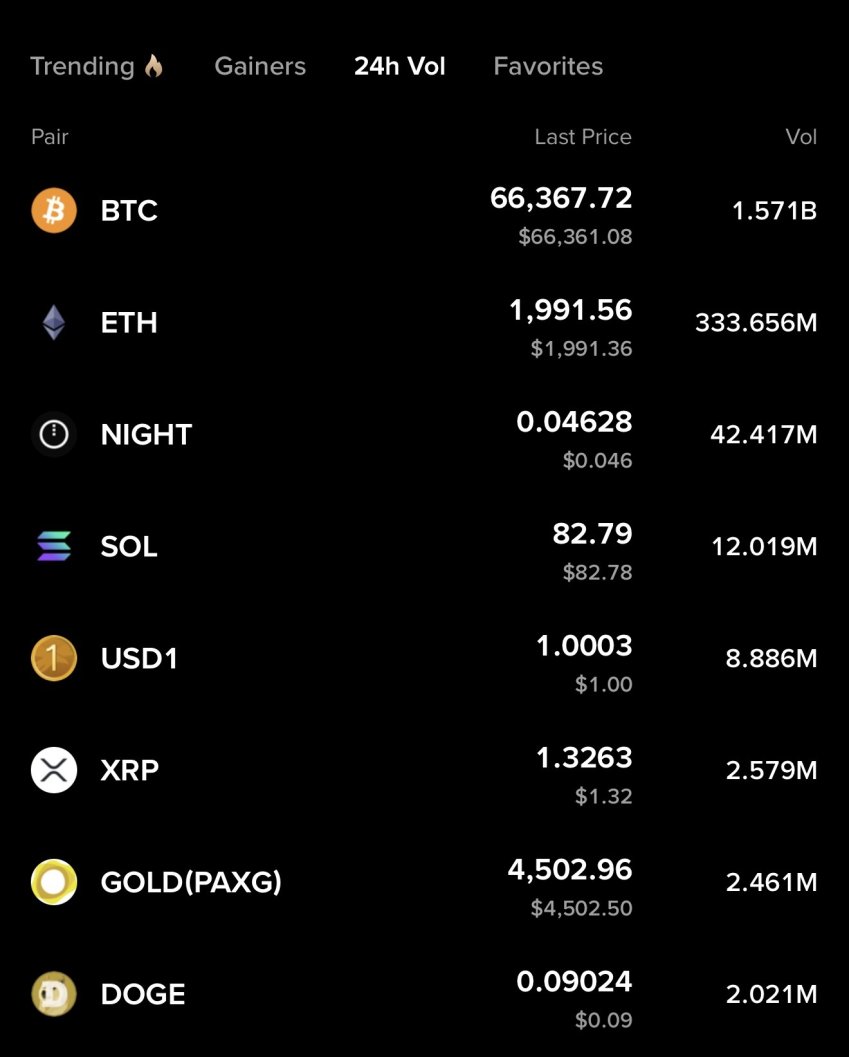Tap the XRP logo icon
The width and height of the screenshot is (849, 1057).
[x=54, y=771]
